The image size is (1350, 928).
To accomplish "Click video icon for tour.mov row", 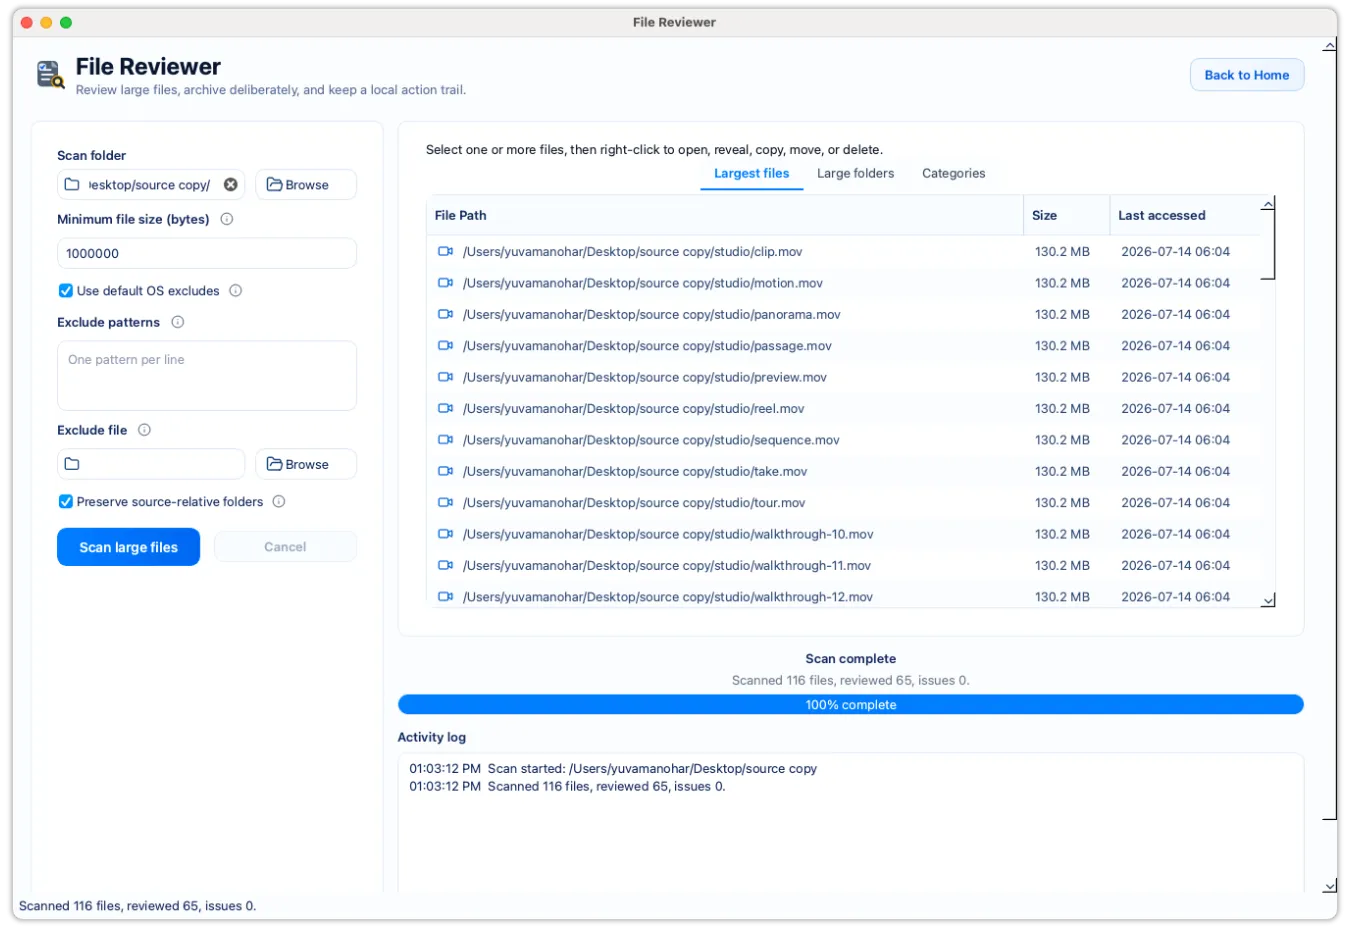I will point(446,503).
